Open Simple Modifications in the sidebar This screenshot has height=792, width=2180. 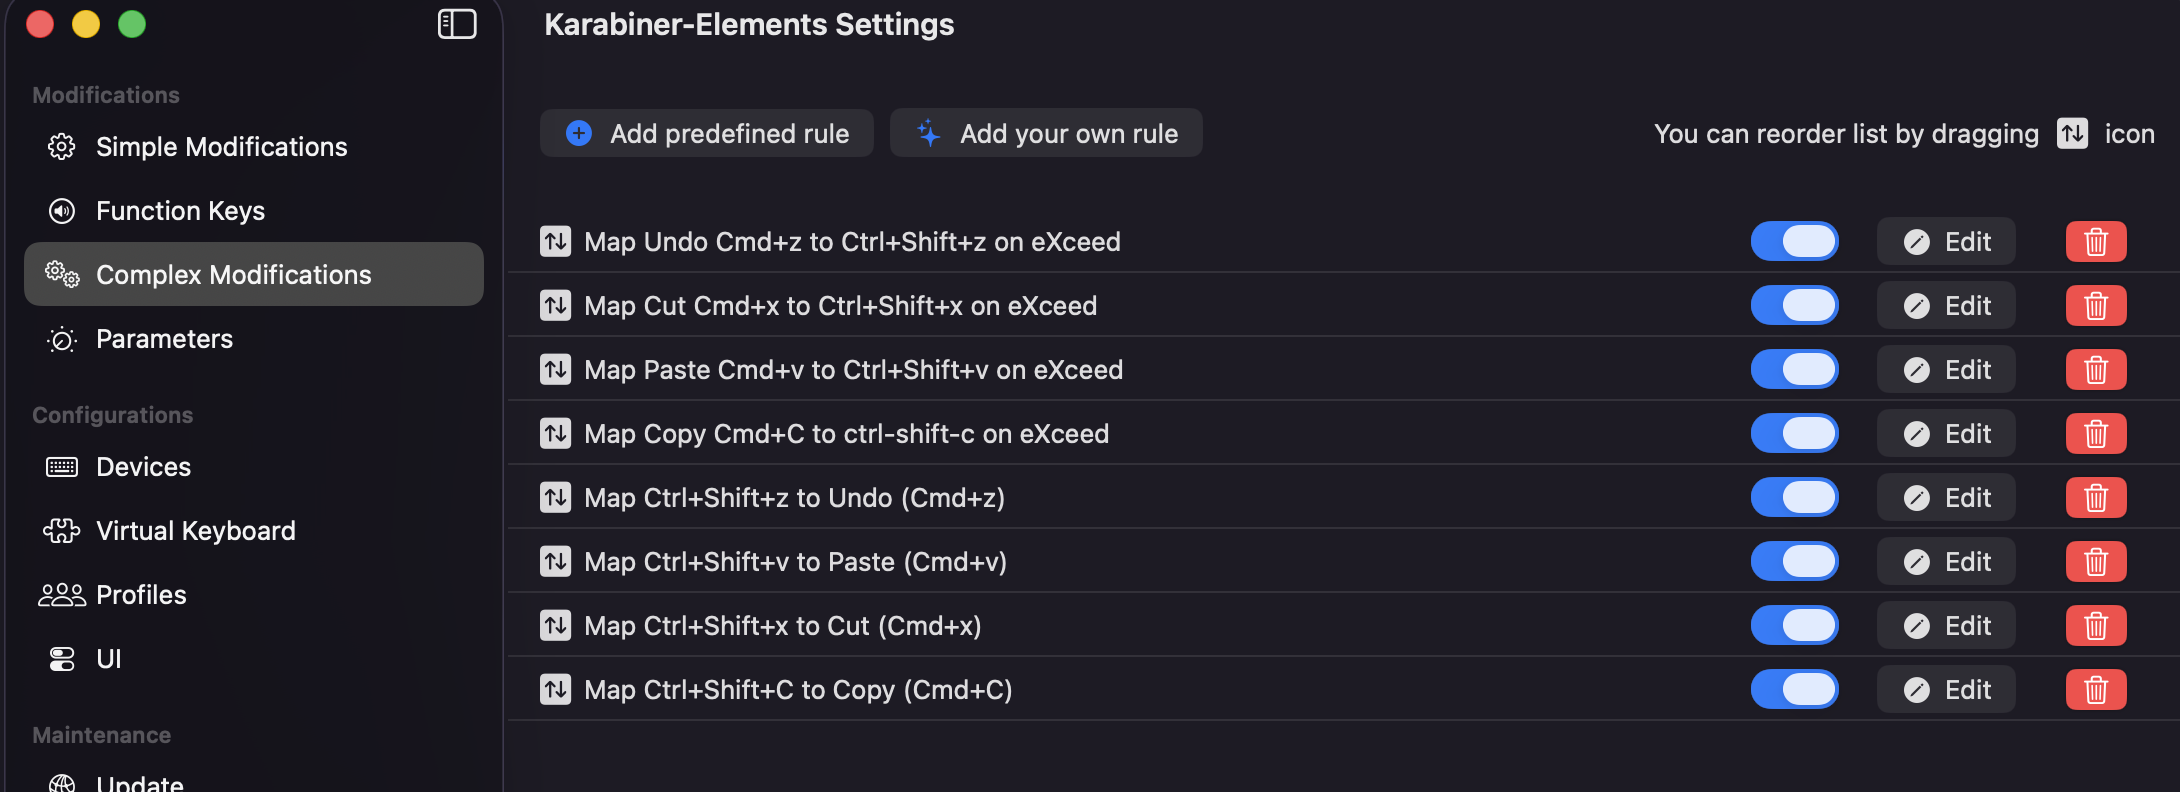pos(221,147)
